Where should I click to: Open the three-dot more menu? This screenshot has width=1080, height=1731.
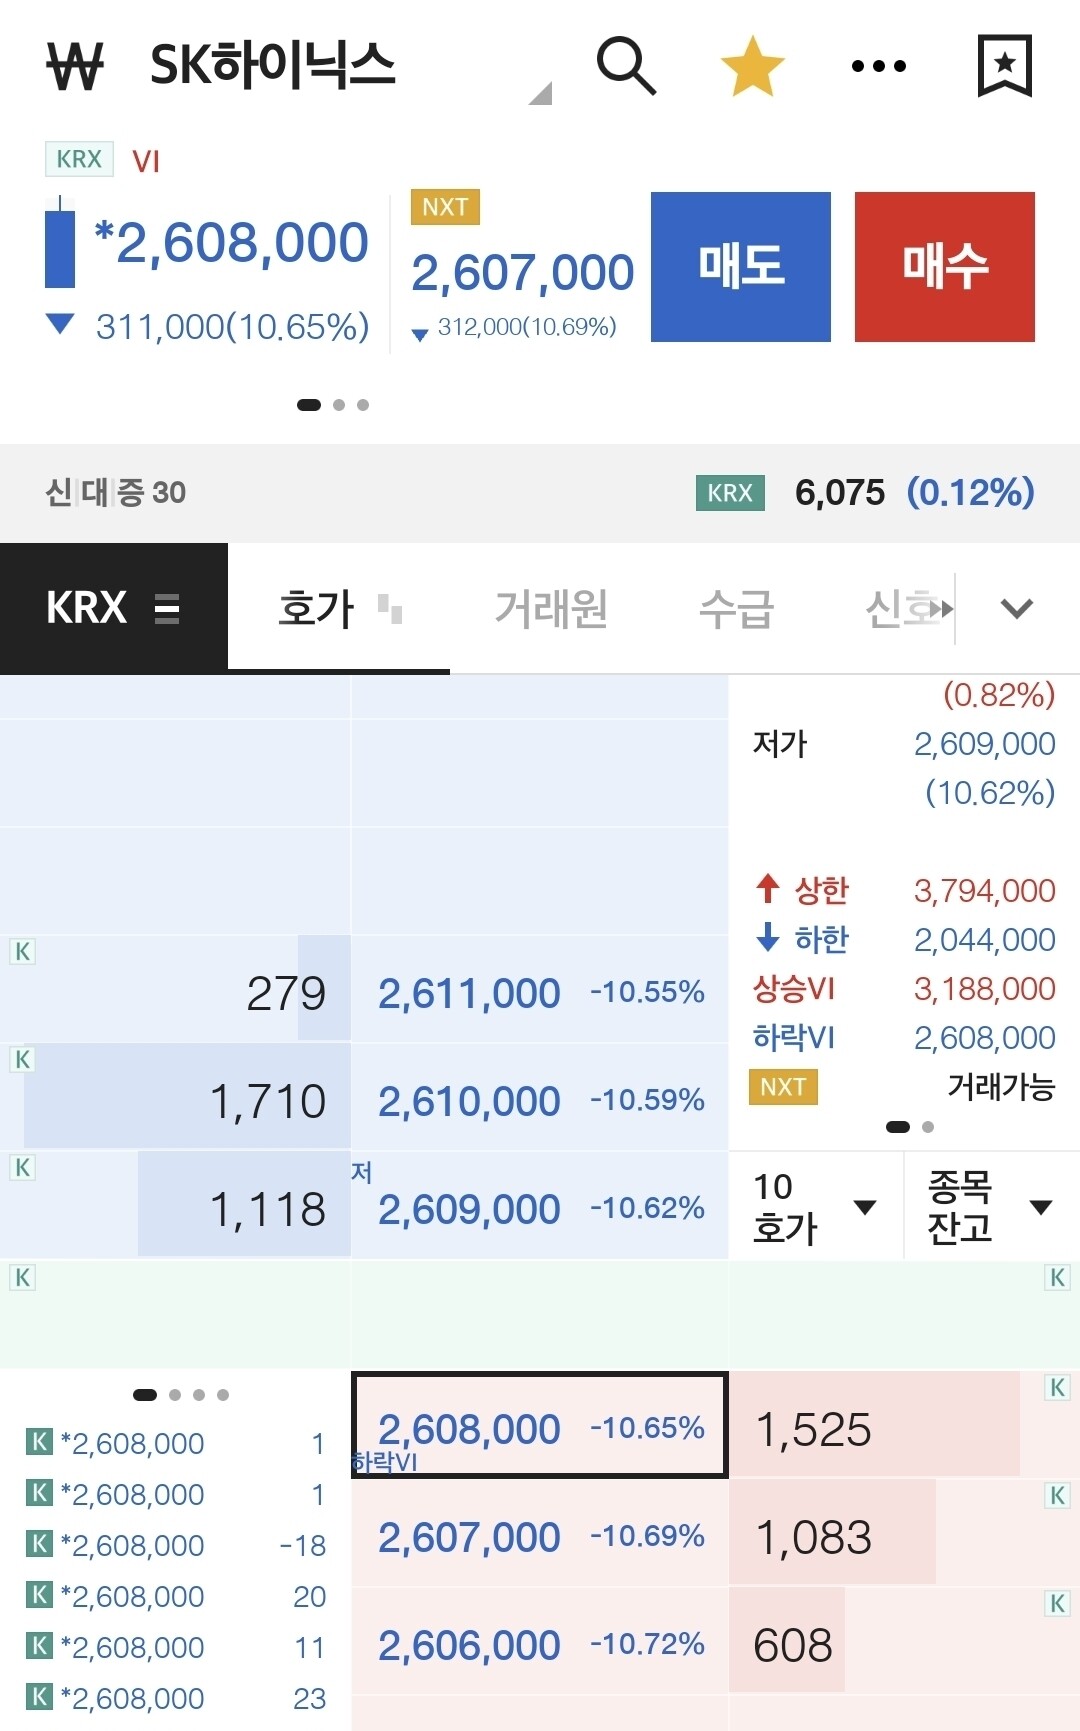pyautogui.click(x=879, y=66)
